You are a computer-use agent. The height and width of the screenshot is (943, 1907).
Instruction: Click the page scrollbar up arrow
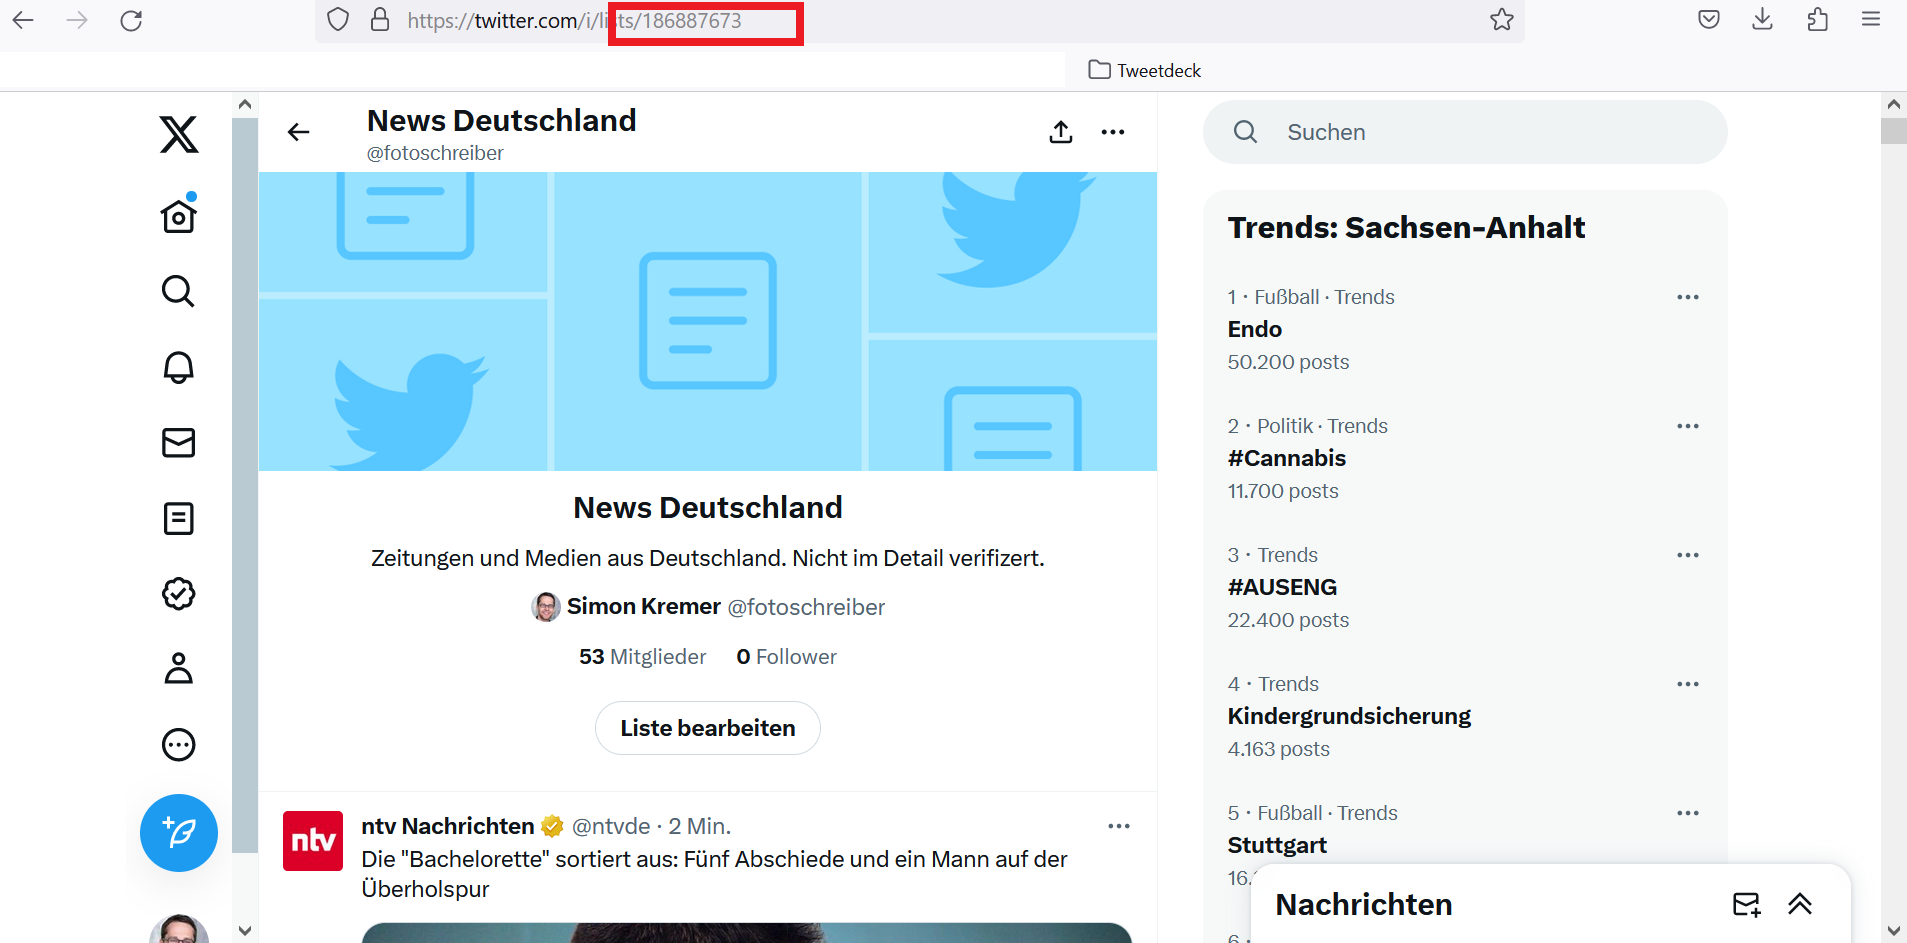(x=1893, y=104)
